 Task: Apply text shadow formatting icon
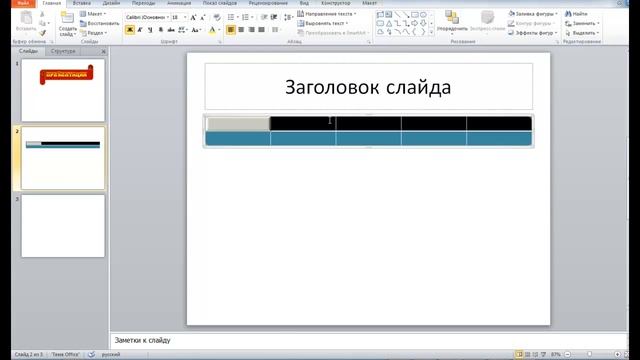click(x=161, y=30)
